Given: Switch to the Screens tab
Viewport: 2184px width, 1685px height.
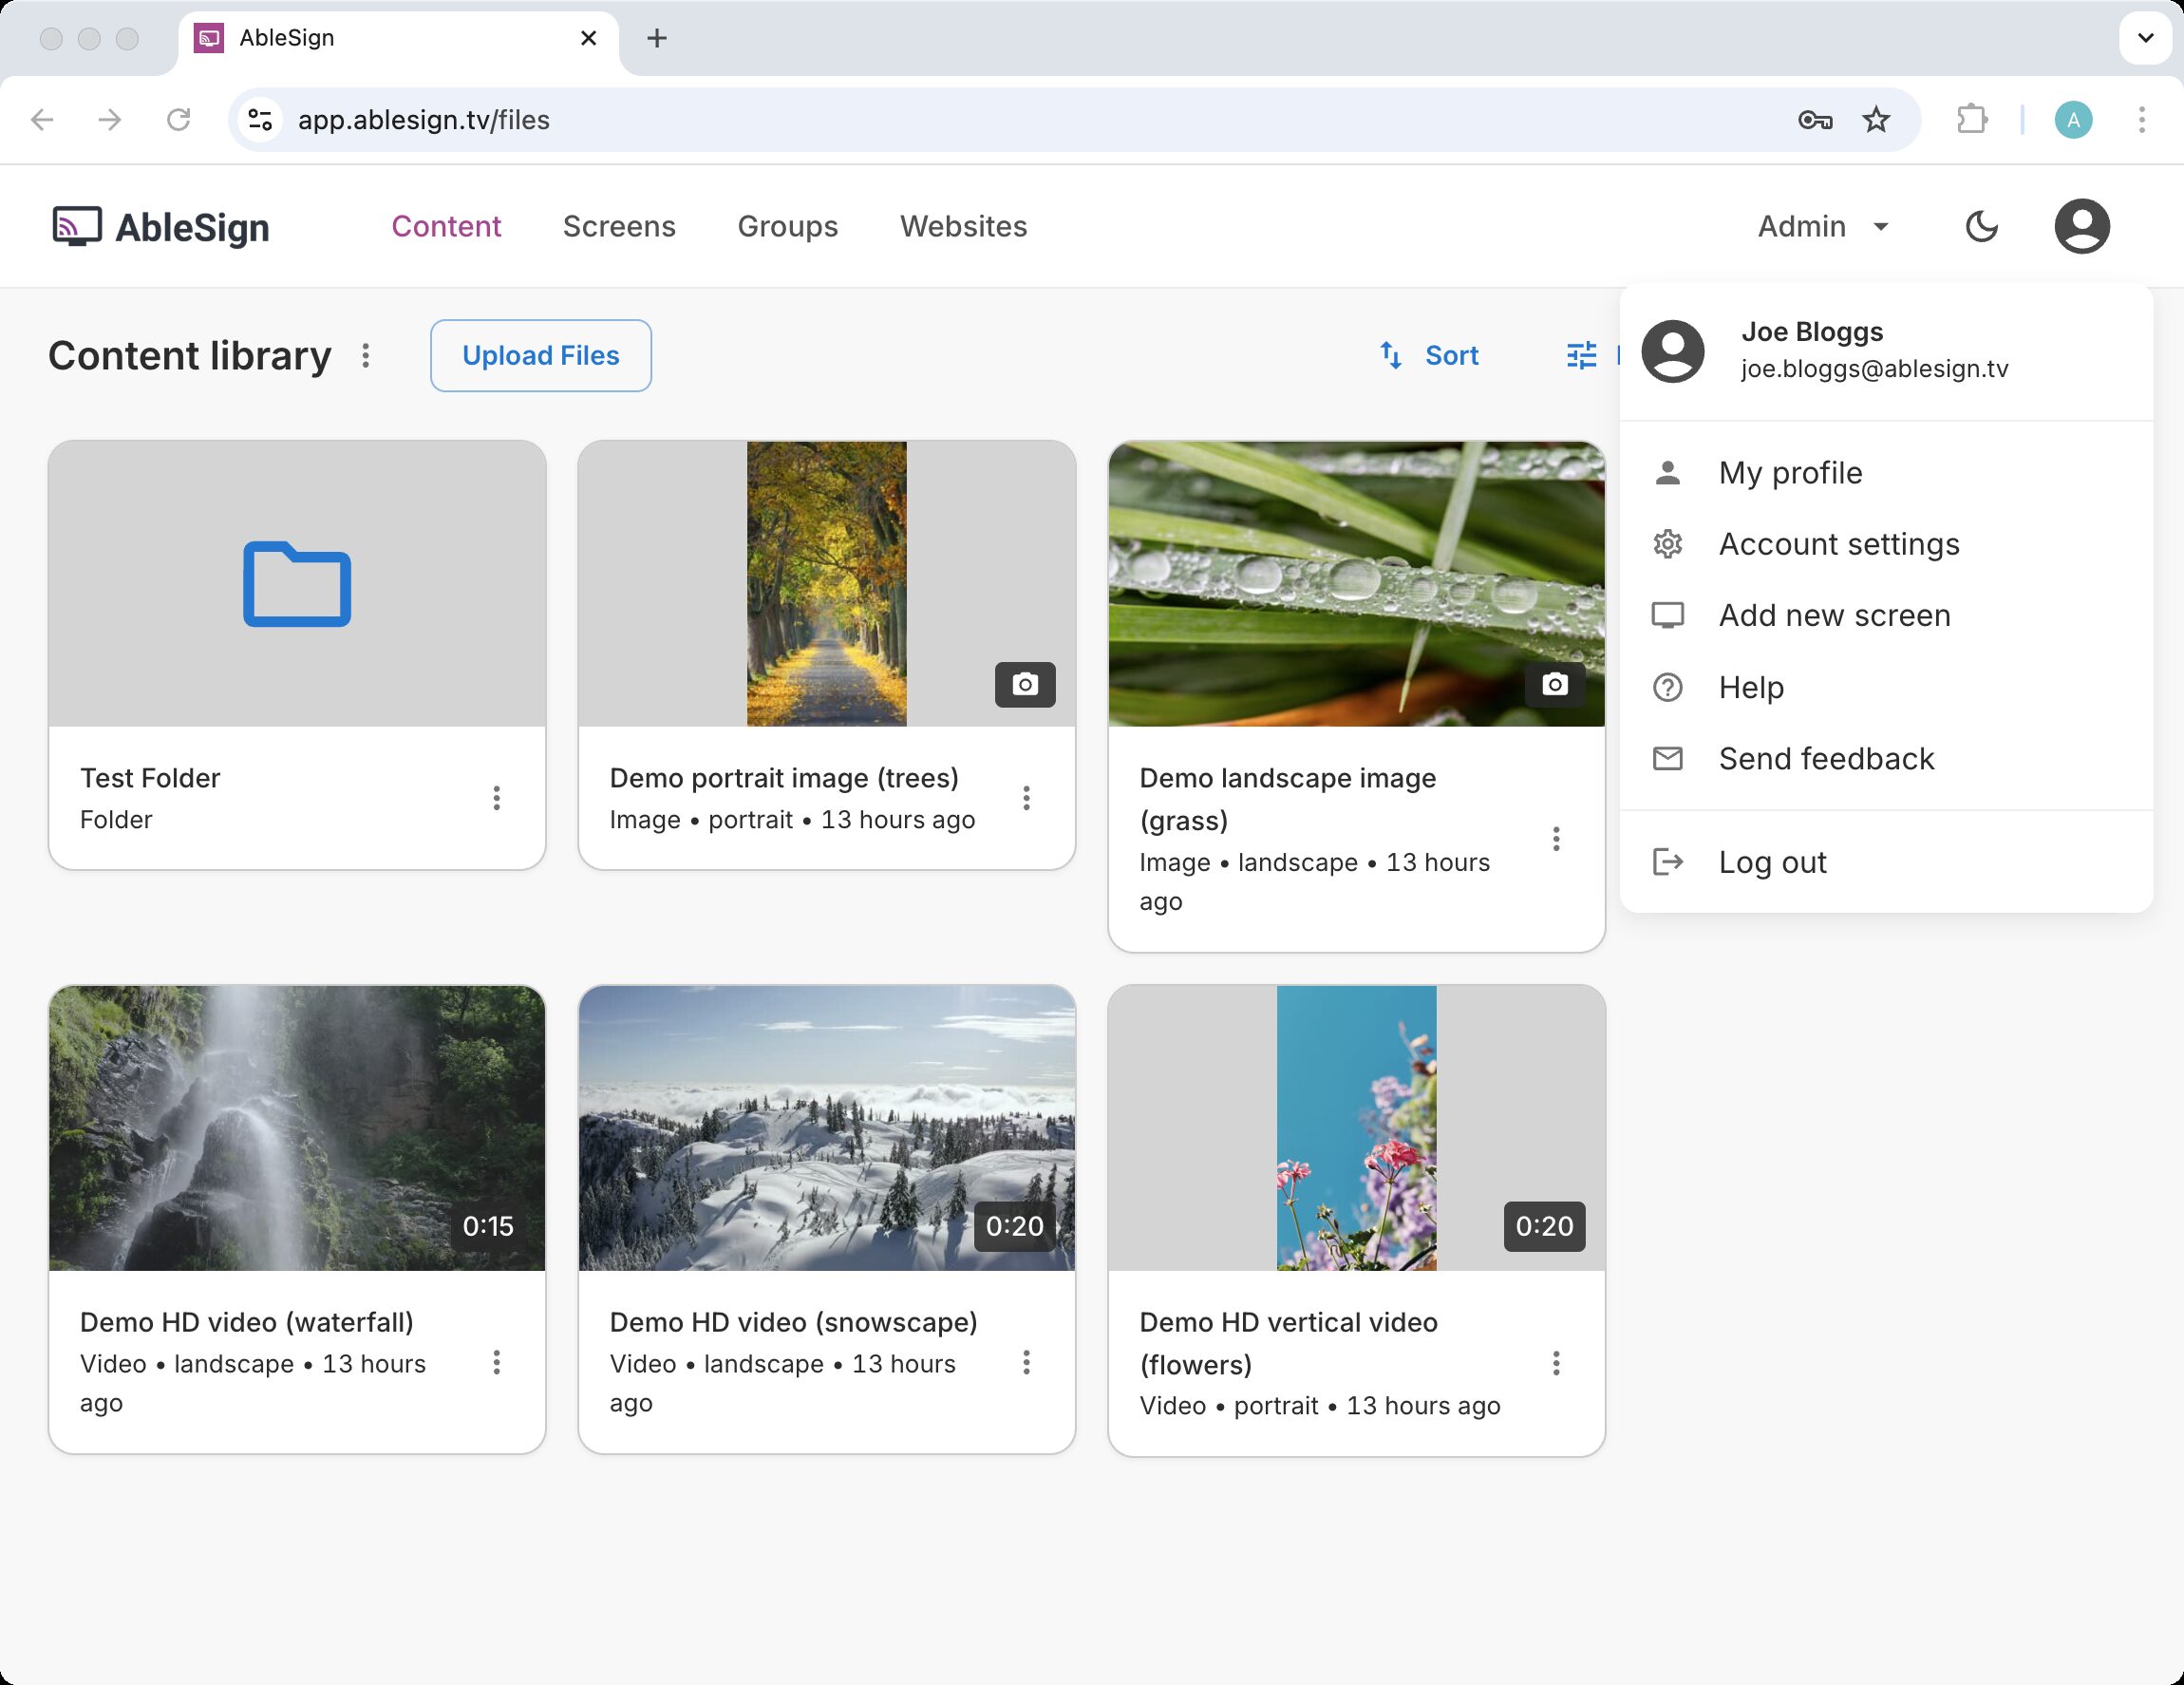Looking at the screenshot, I should click(x=619, y=227).
